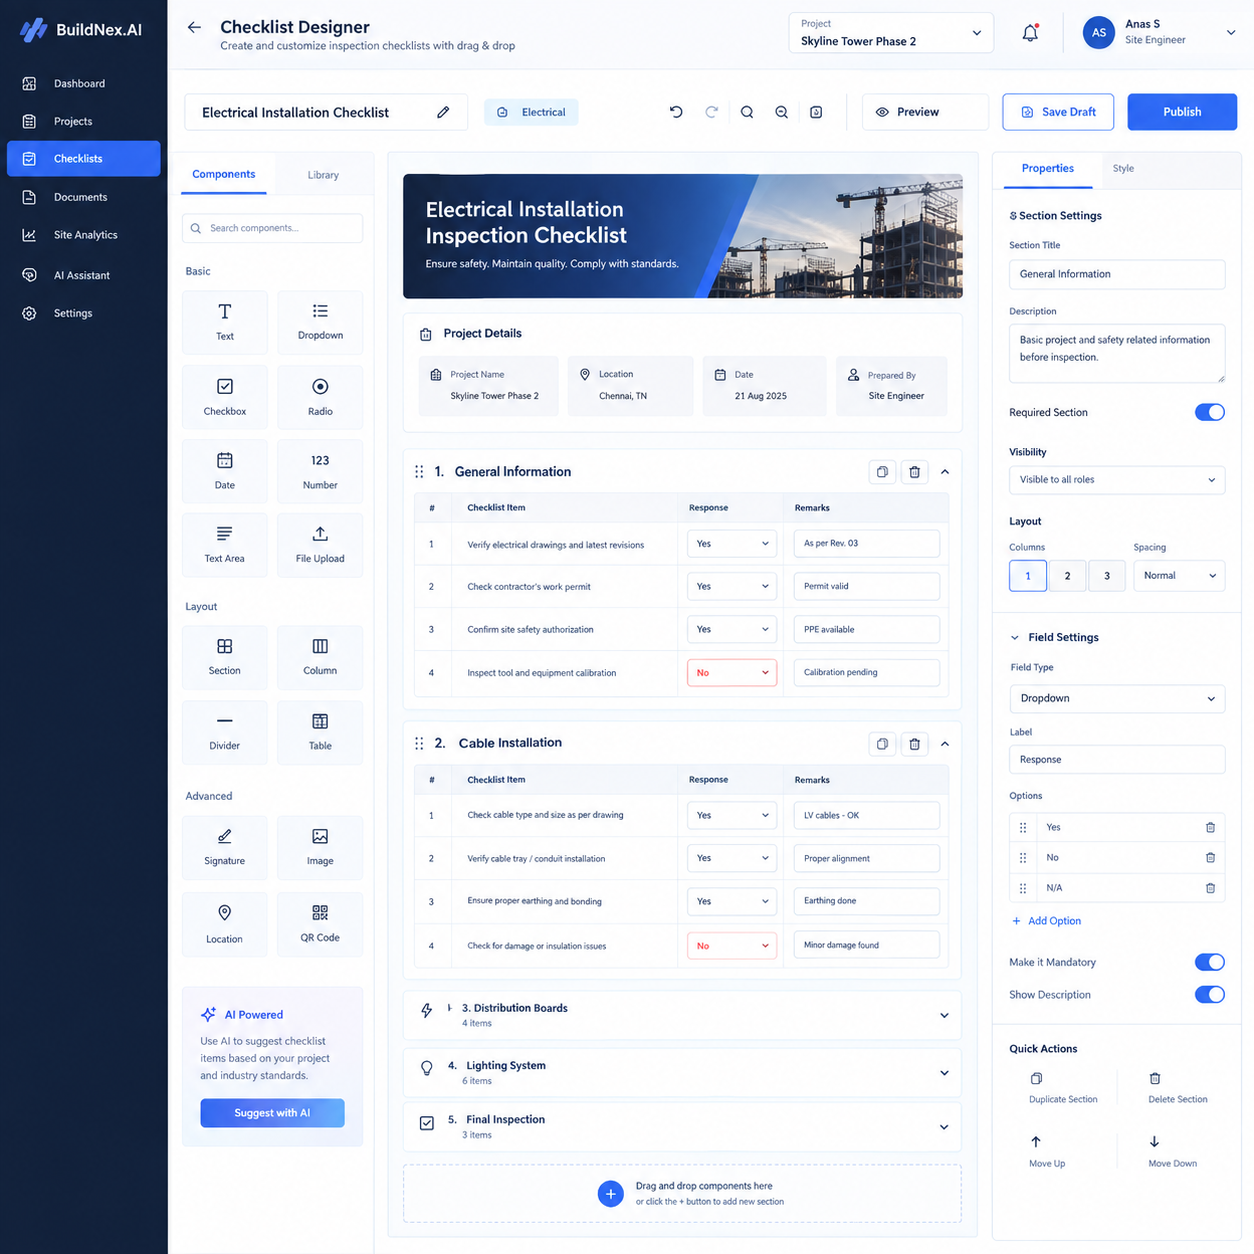Open the Visibility roles dropdown
The width and height of the screenshot is (1254, 1254).
(x=1117, y=480)
